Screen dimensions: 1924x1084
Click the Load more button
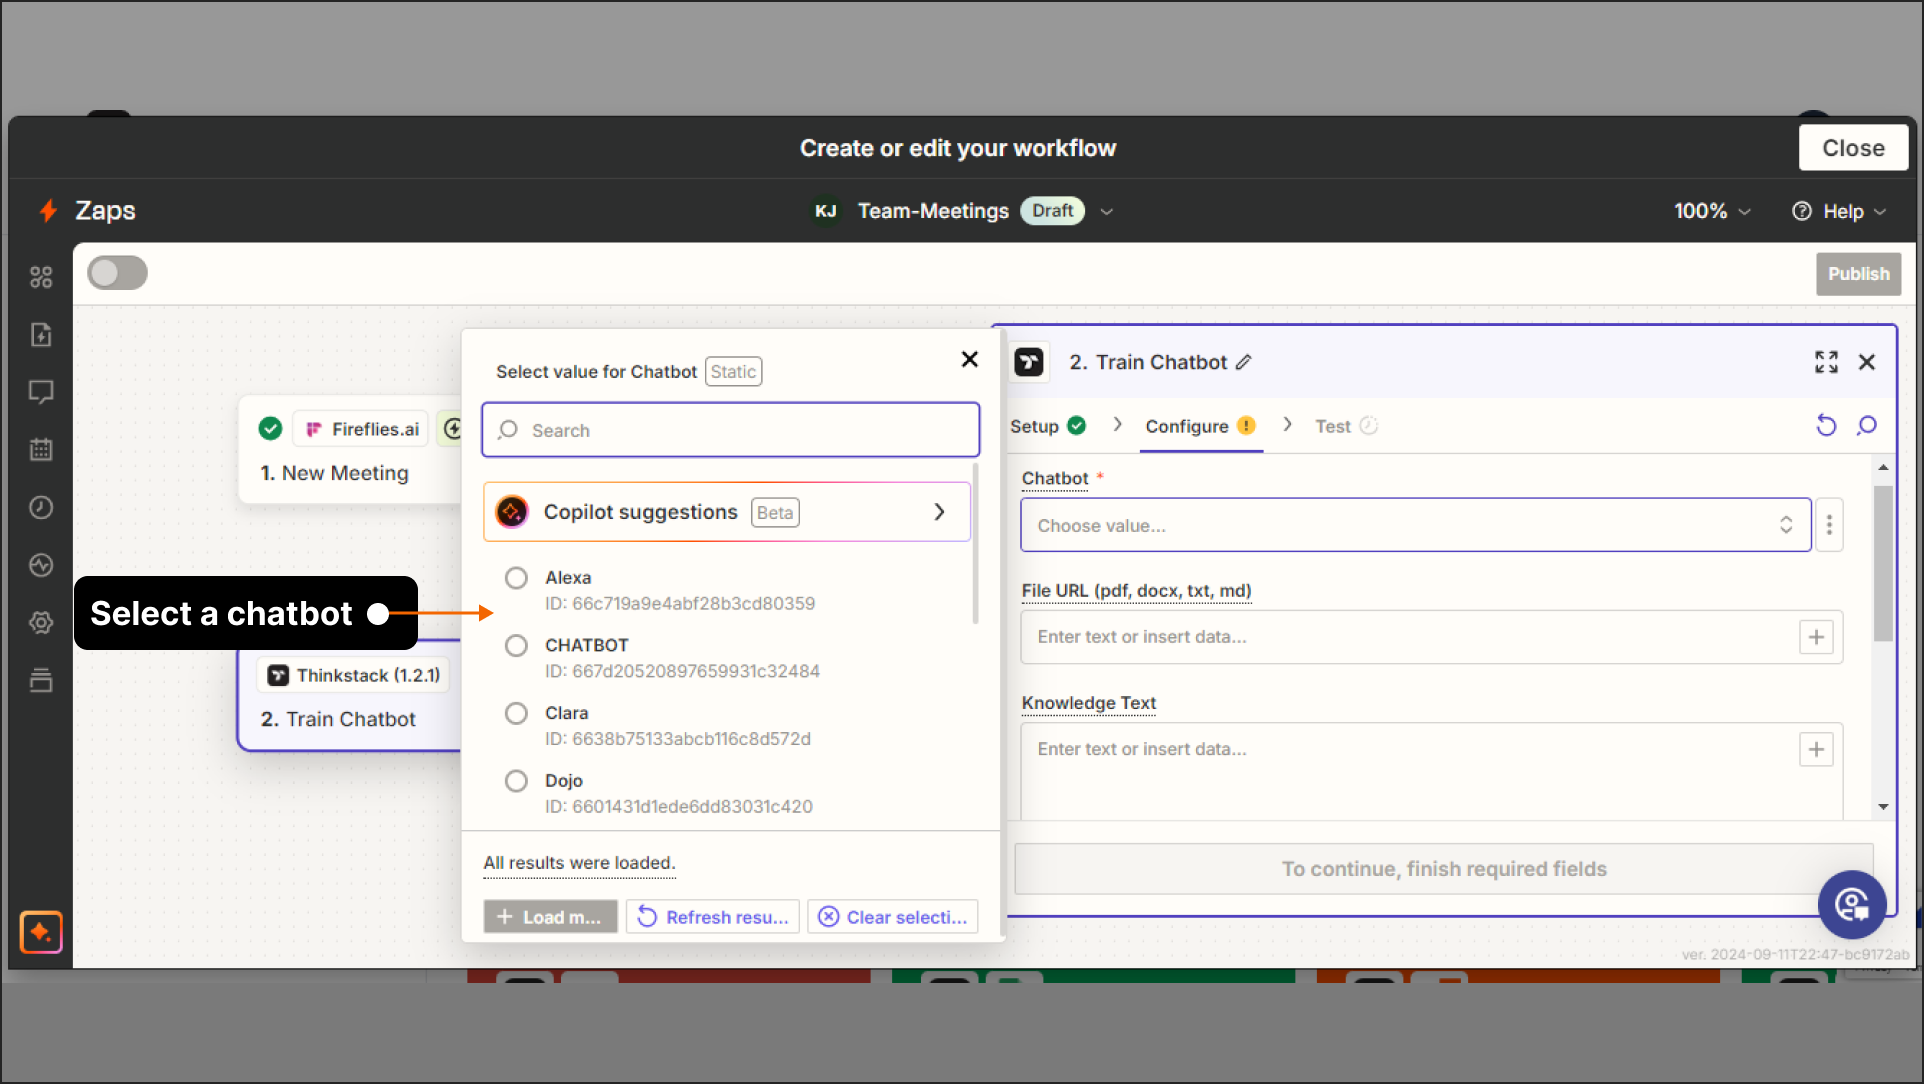point(550,917)
